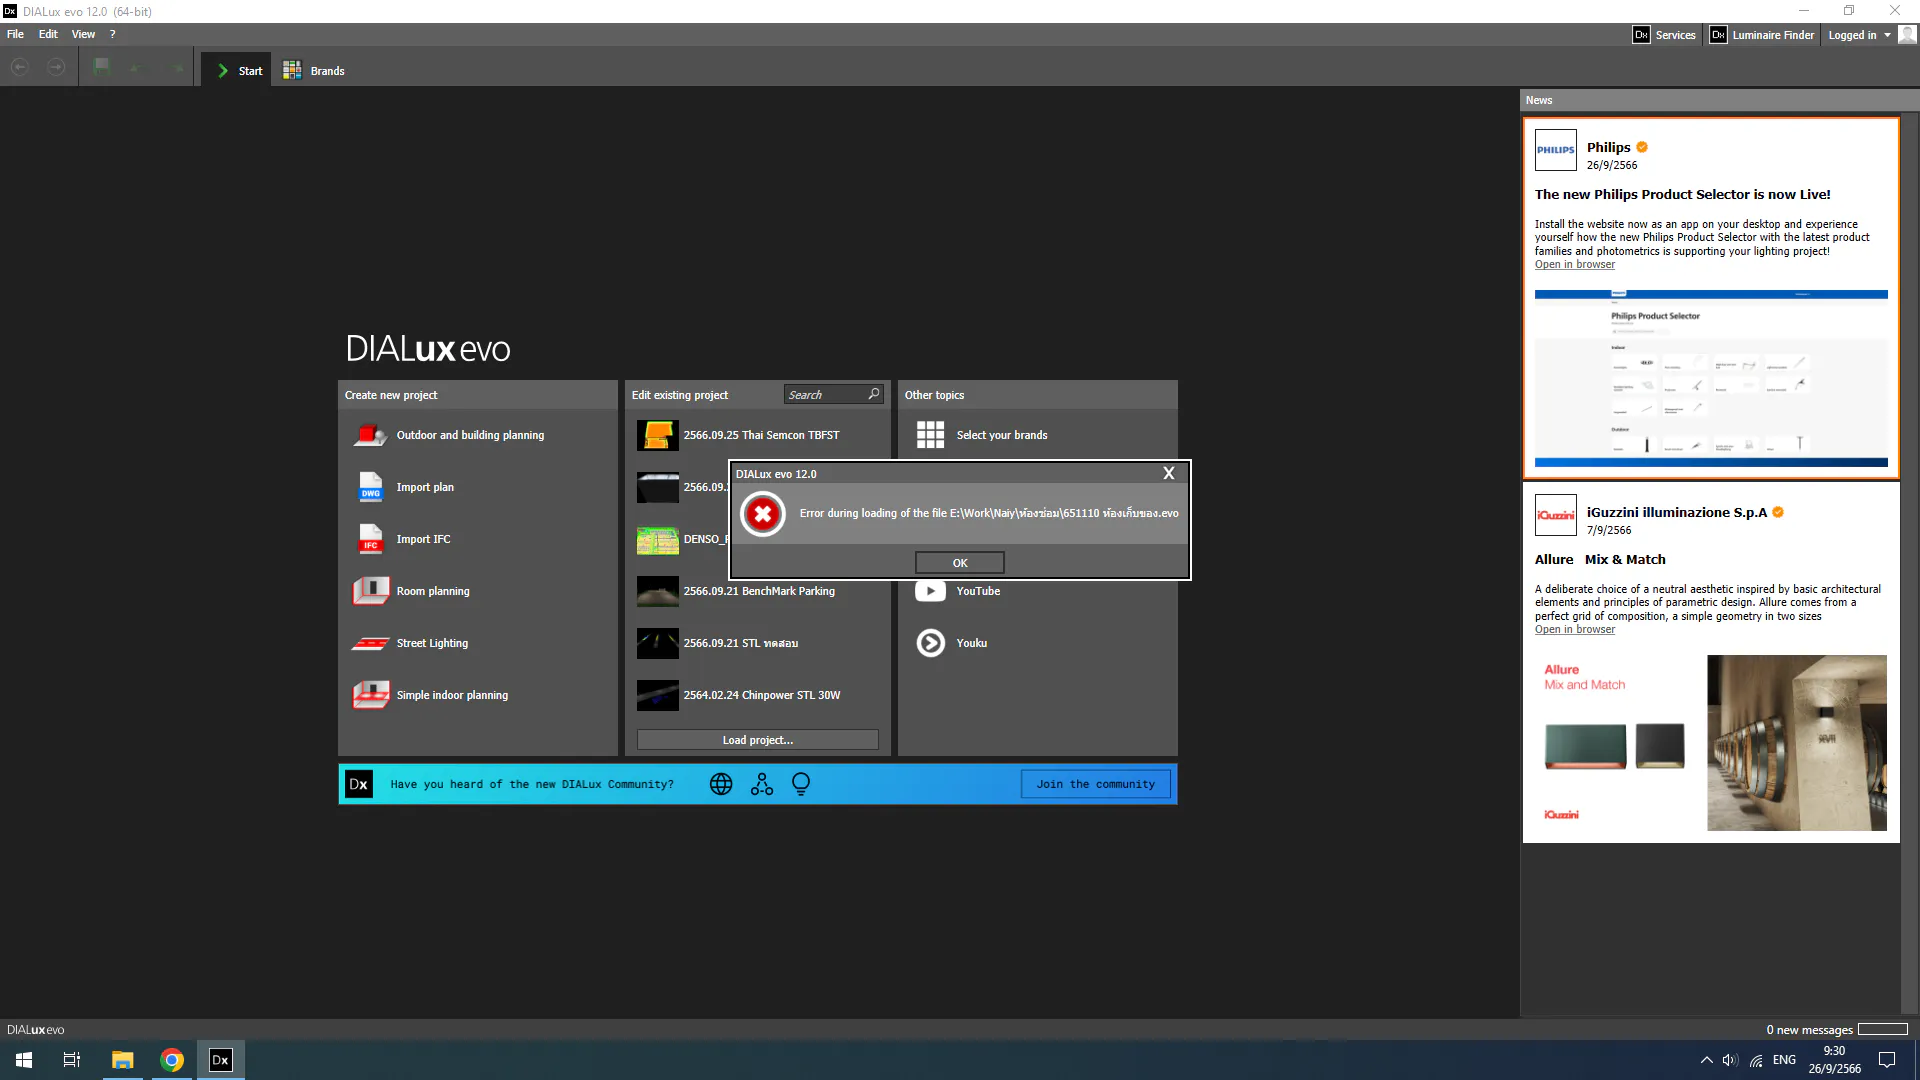Click Join the community button
This screenshot has width=1920, height=1080.
pos(1095,784)
